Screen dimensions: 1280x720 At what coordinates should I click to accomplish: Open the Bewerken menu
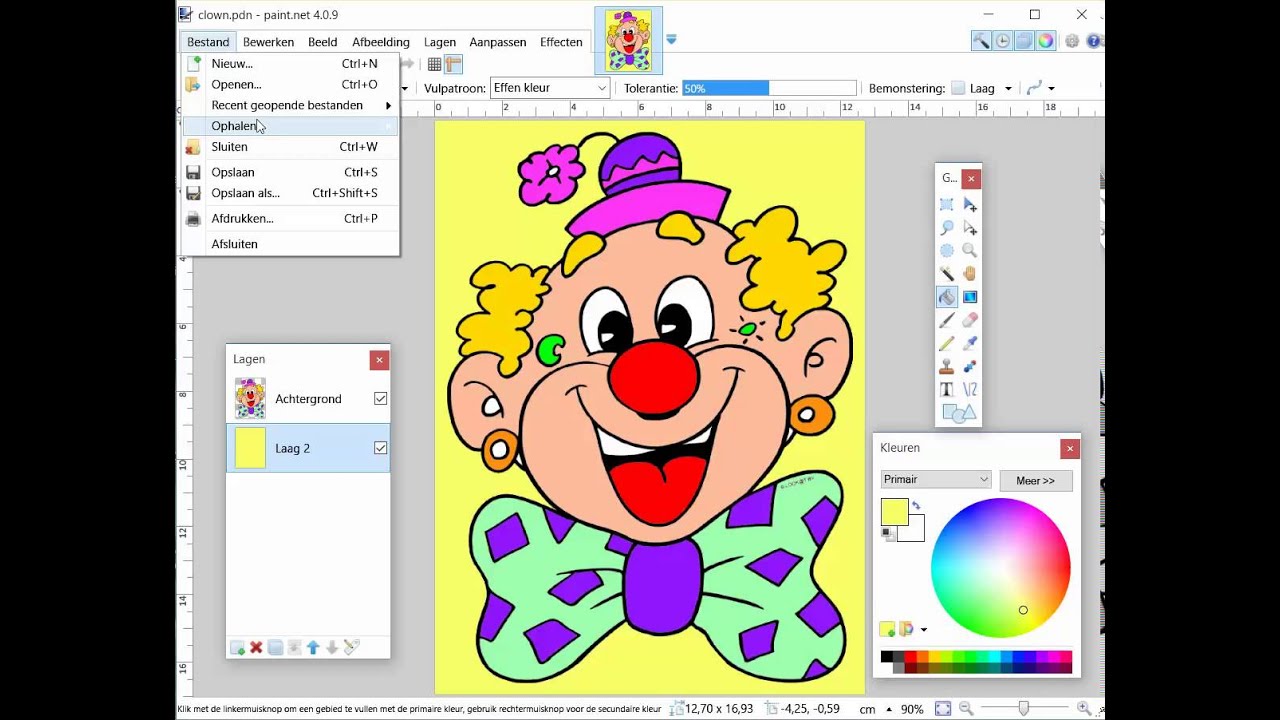[268, 42]
